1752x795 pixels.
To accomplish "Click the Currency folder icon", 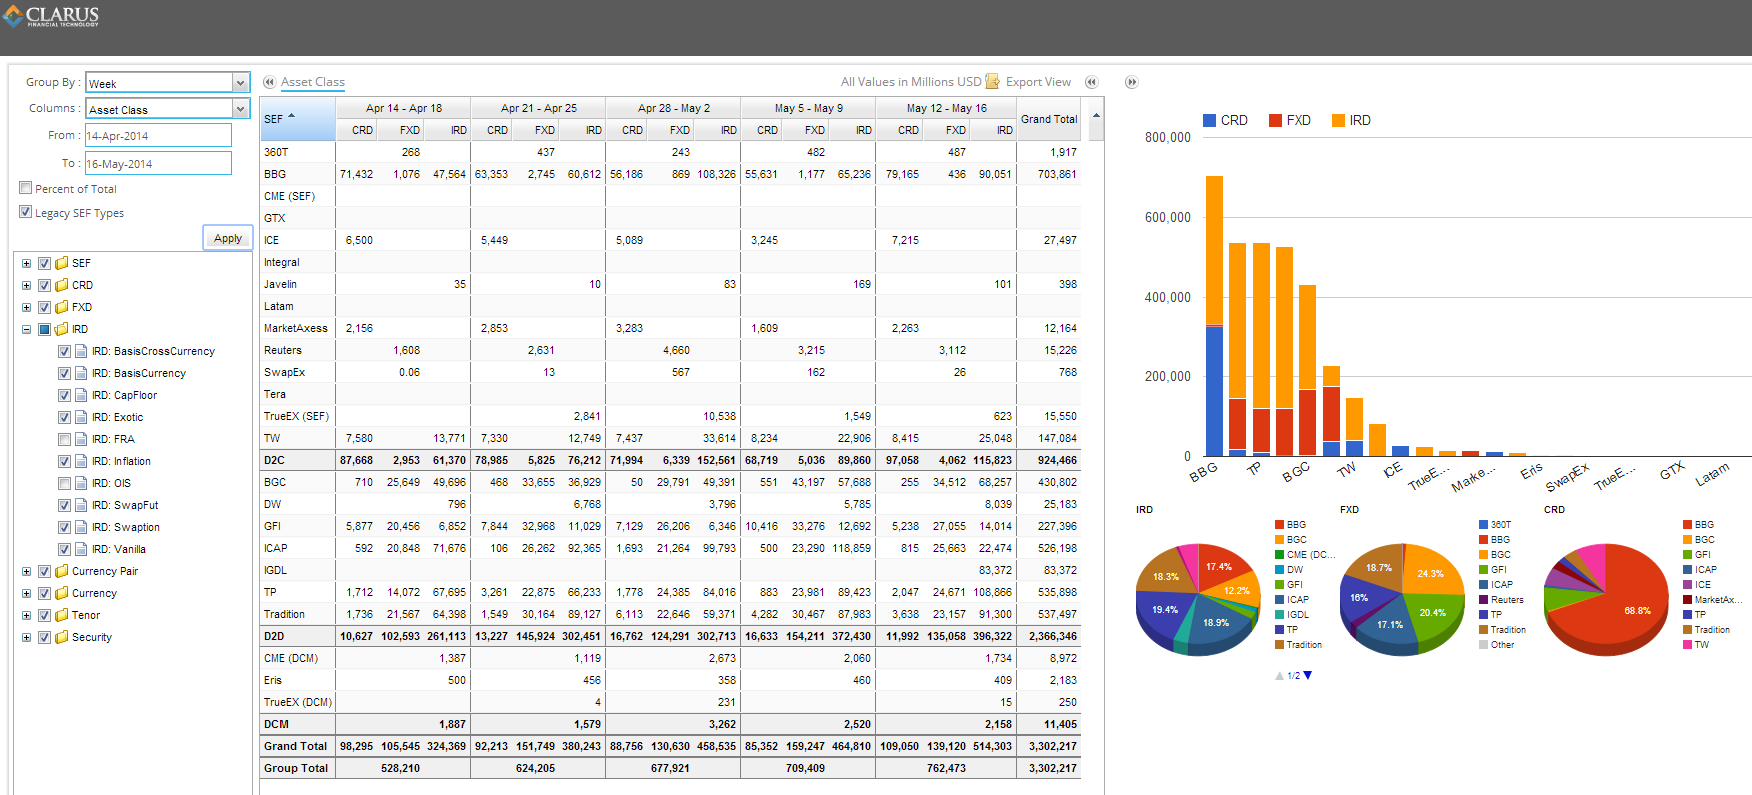I will click(62, 593).
